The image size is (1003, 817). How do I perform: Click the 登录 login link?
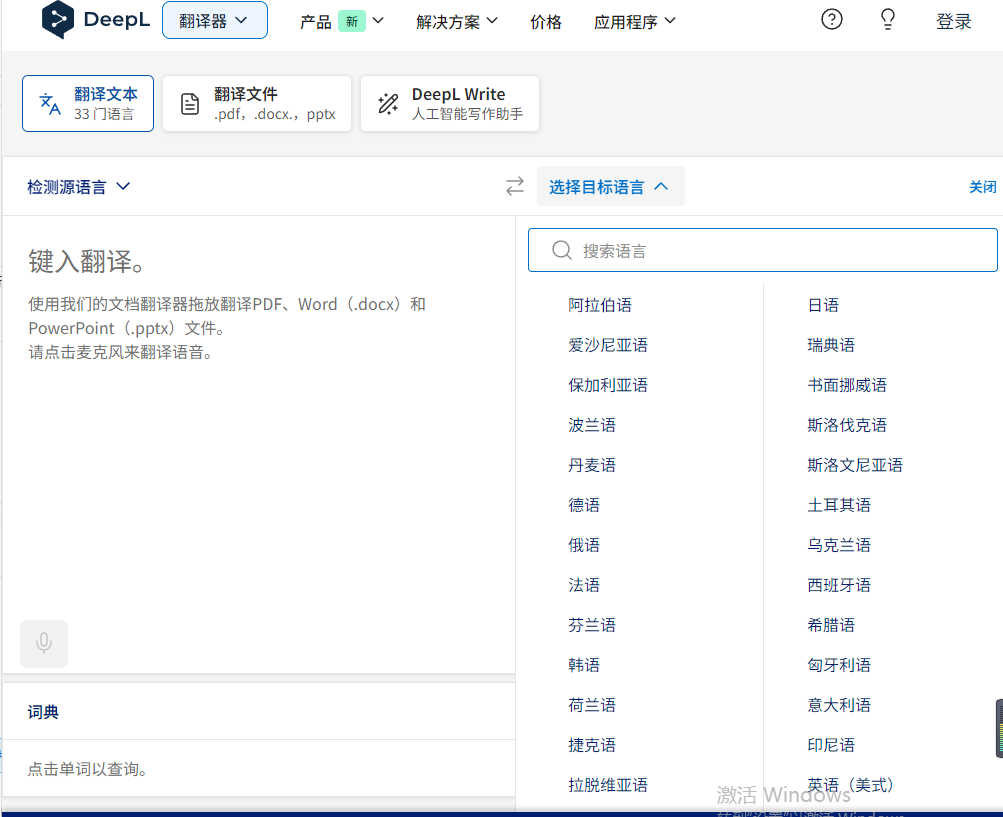[953, 22]
